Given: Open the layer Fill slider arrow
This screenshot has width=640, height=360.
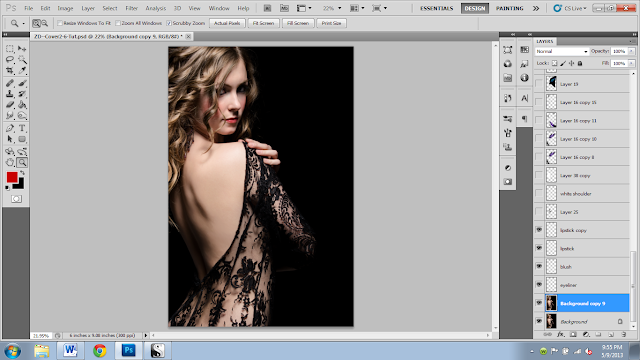Looking at the screenshot, I should 631,63.
